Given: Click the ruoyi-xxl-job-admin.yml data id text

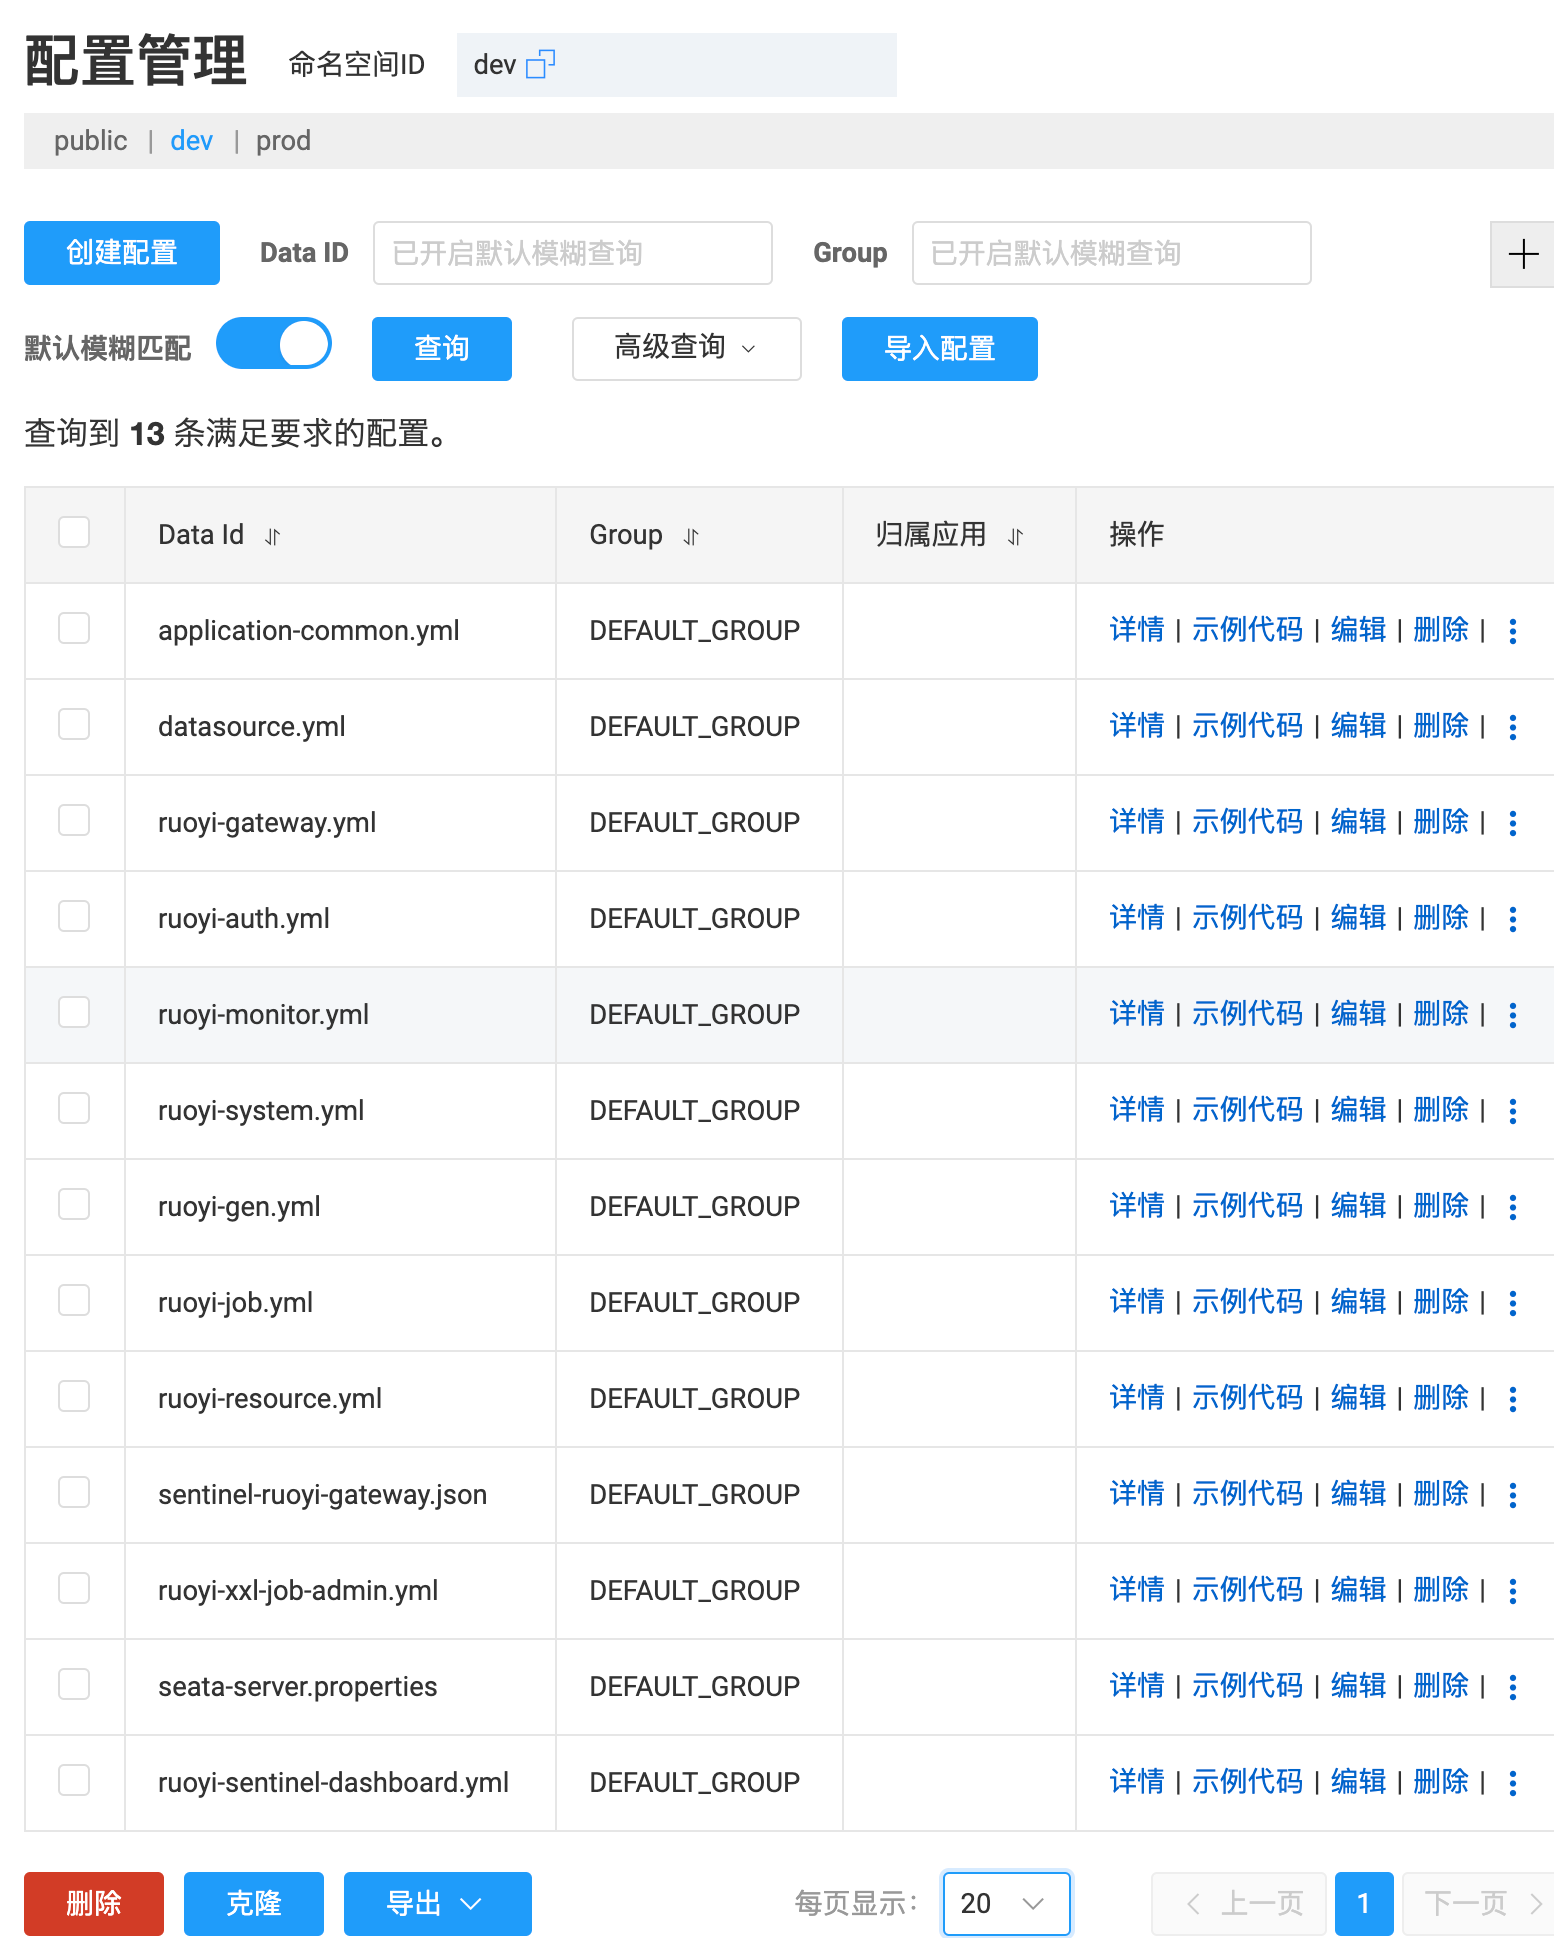Looking at the screenshot, I should pyautogui.click(x=298, y=1591).
